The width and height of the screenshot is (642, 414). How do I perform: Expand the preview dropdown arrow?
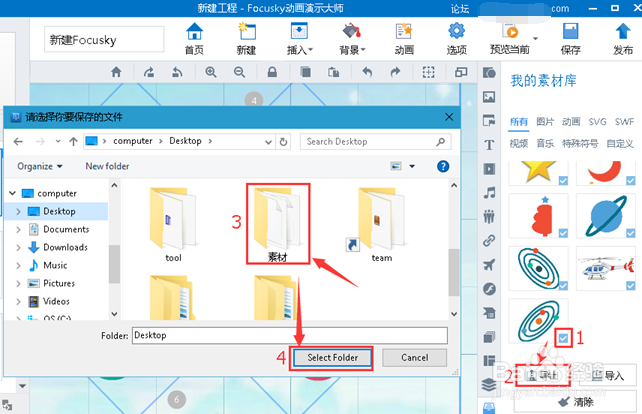535,38
